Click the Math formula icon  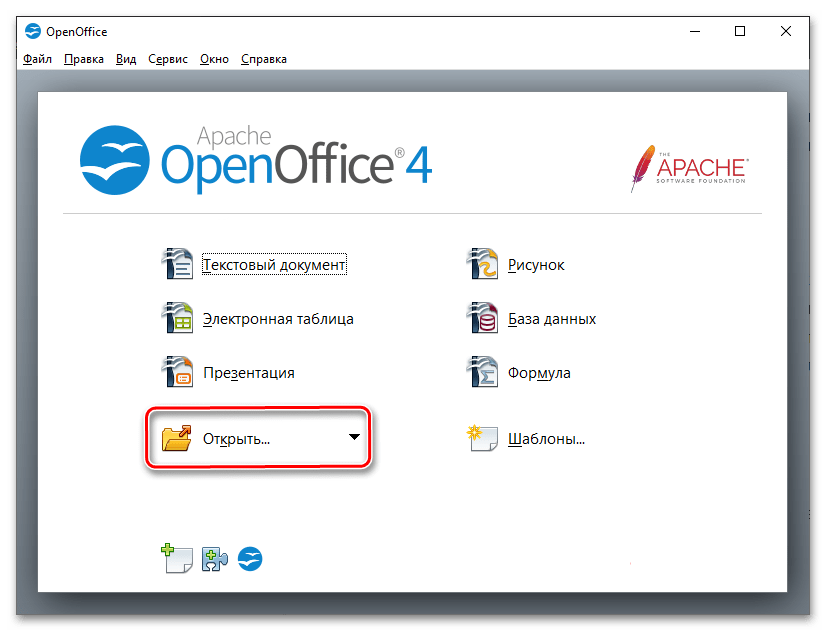(x=482, y=372)
